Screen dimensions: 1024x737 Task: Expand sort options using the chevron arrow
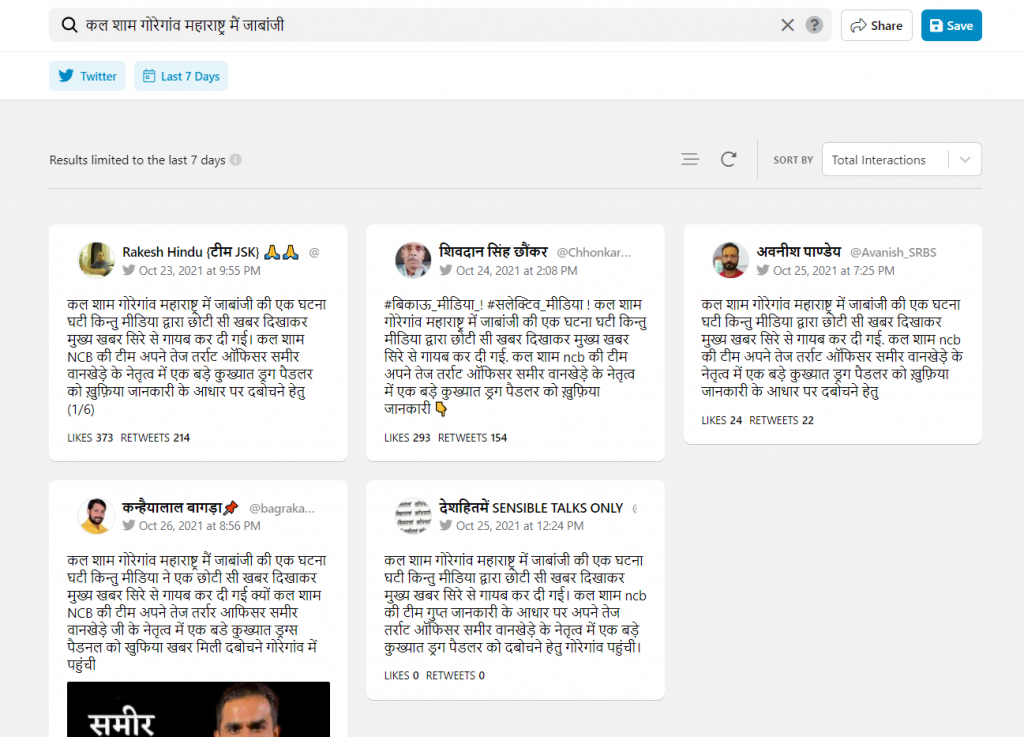click(x=964, y=159)
